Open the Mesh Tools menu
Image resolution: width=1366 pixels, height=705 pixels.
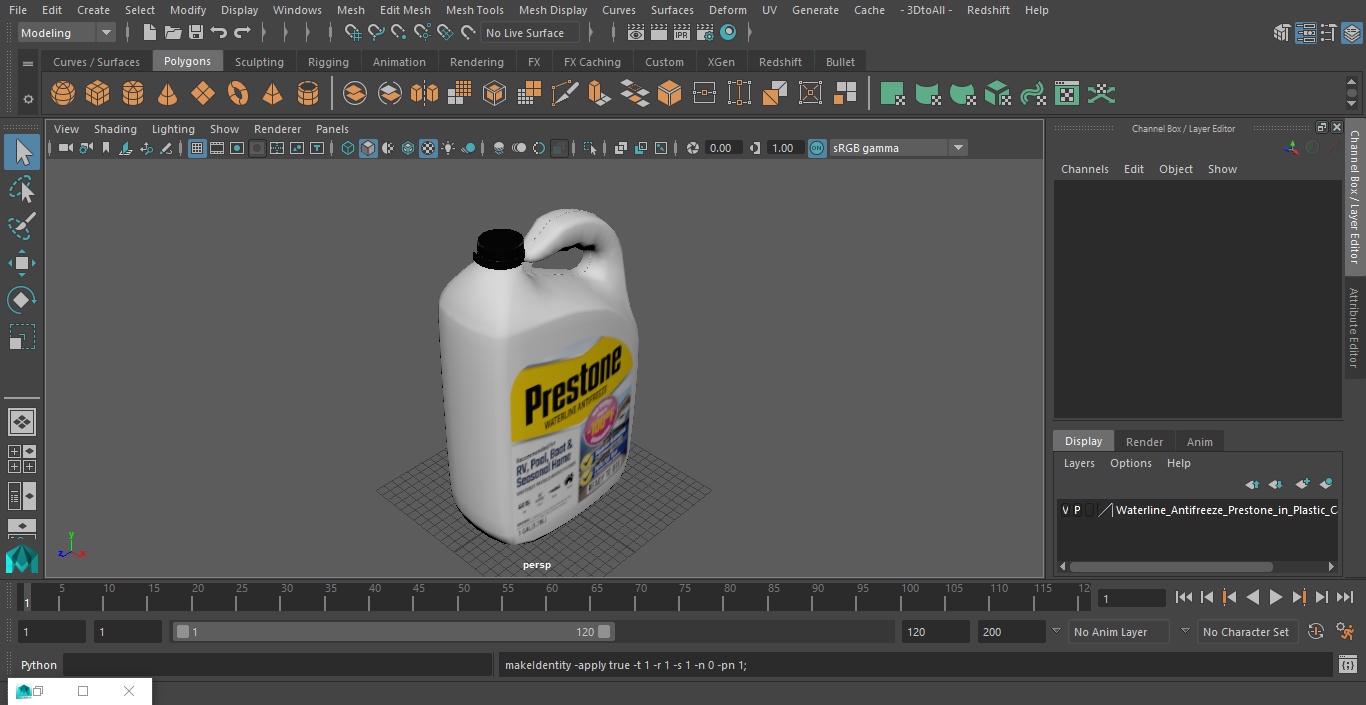(x=474, y=10)
